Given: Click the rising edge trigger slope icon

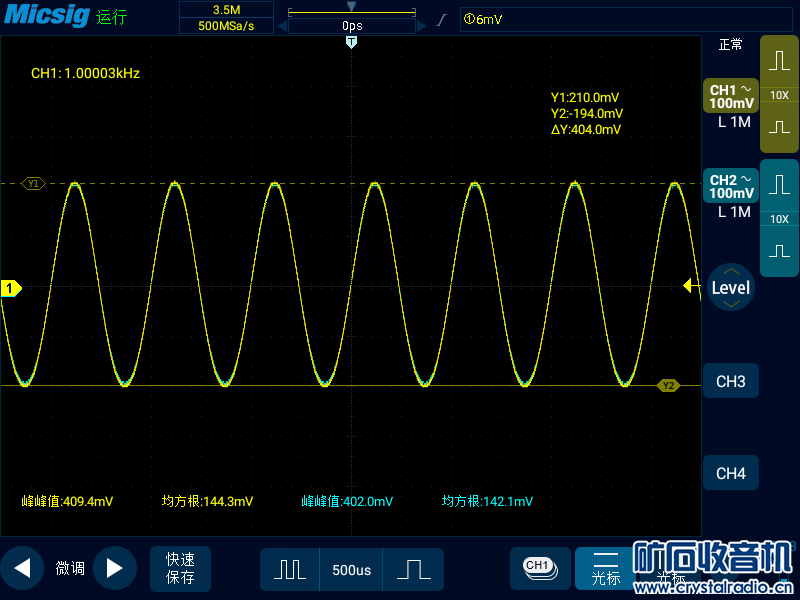Looking at the screenshot, I should [x=441, y=19].
